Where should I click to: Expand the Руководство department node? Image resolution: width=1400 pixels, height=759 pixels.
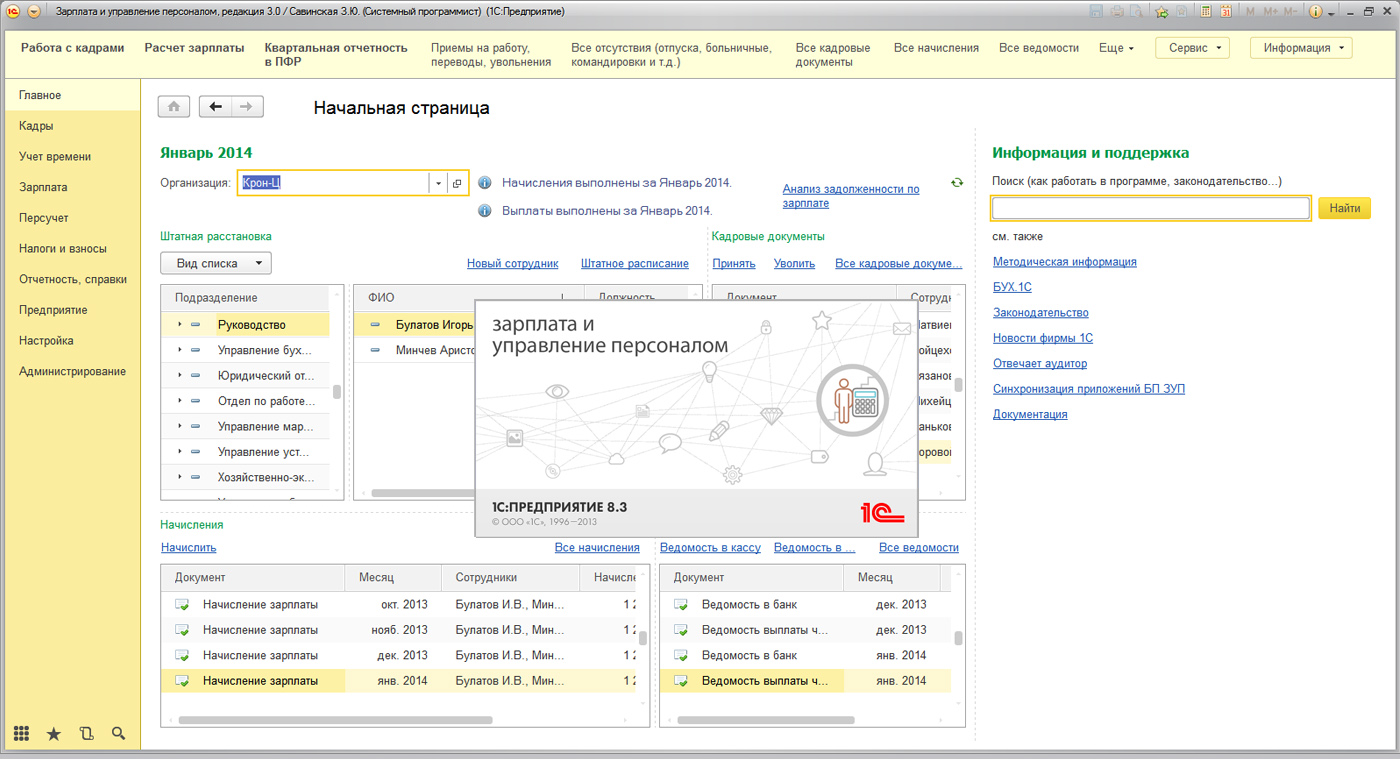click(x=180, y=325)
